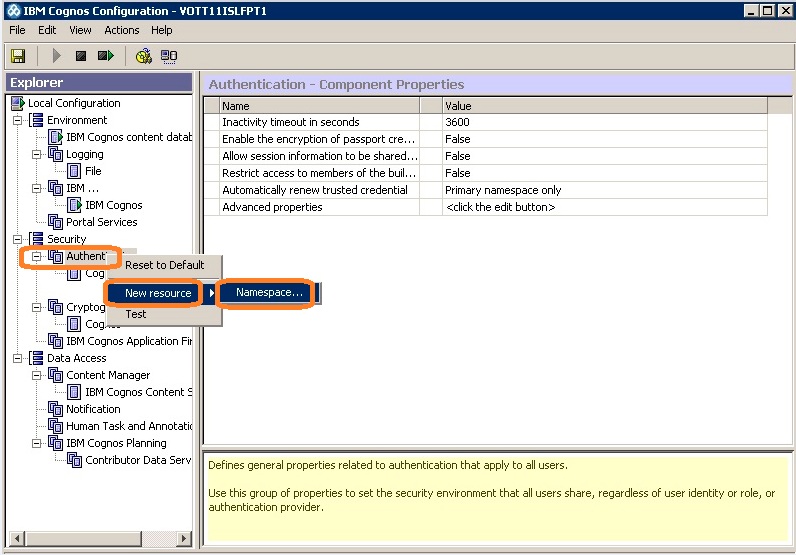Click the IBM Cognos Planning icon
Image resolution: width=796 pixels, height=555 pixels.
[x=55, y=443]
